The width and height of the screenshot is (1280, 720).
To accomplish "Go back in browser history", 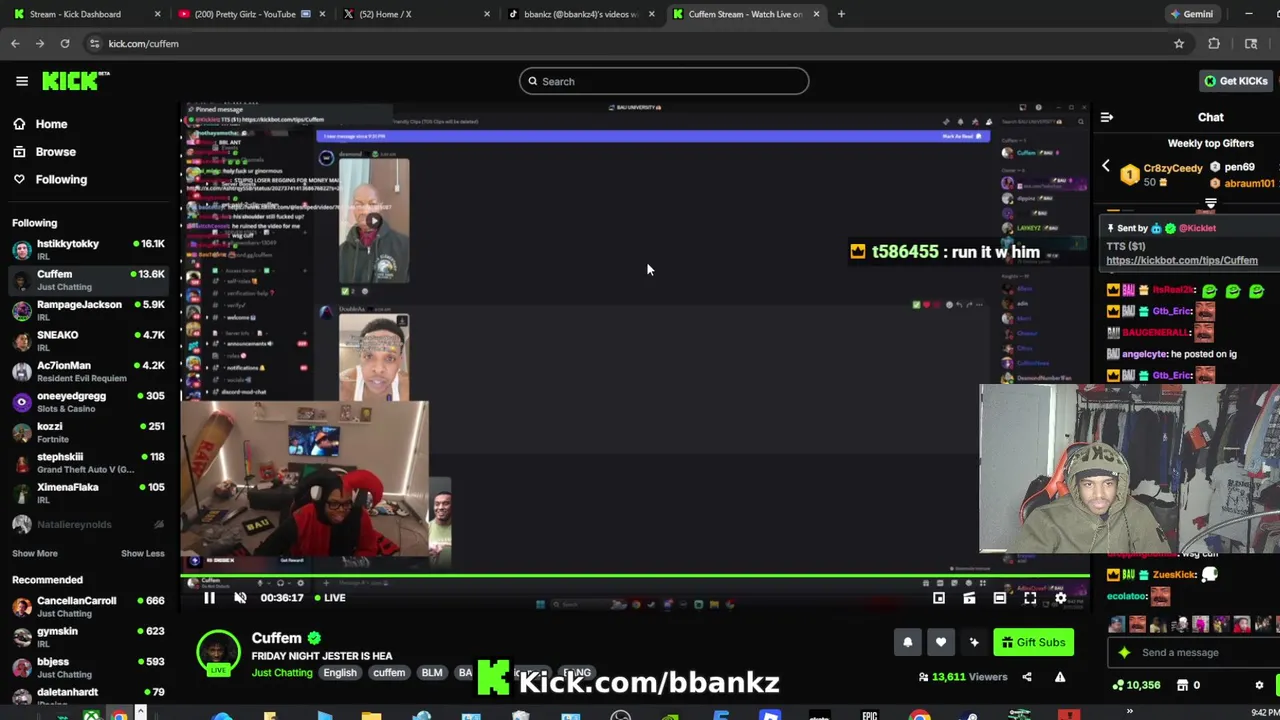I will coord(15,44).
